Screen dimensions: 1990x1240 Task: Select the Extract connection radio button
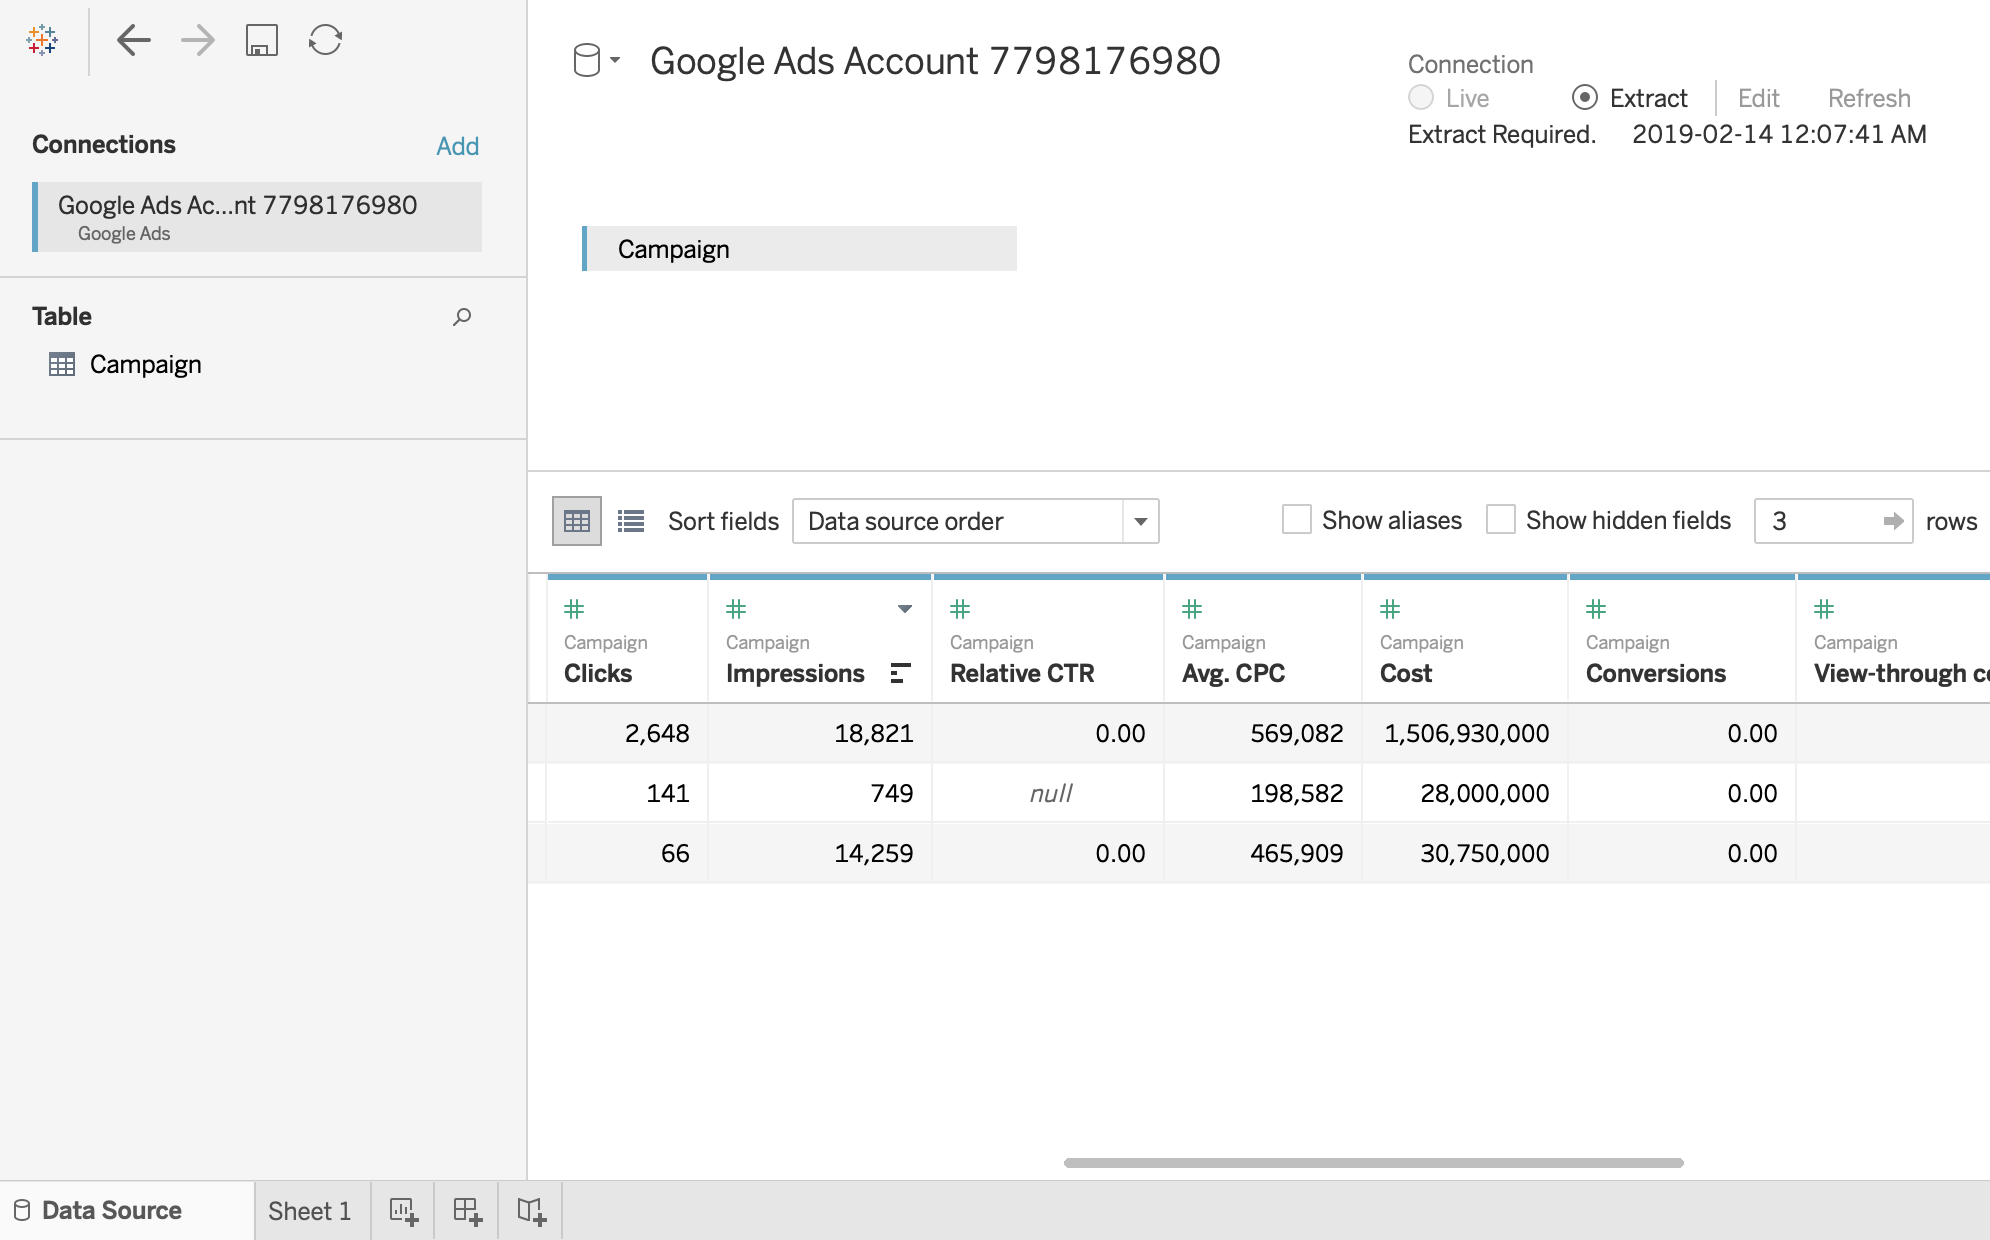[x=1584, y=98]
